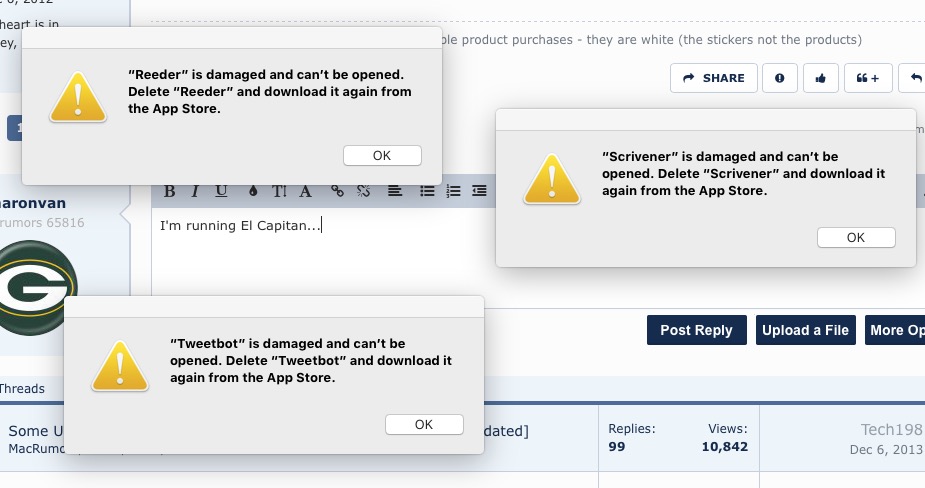The width and height of the screenshot is (925, 488).
Task: Toggle the bulleted list
Action: 427,190
